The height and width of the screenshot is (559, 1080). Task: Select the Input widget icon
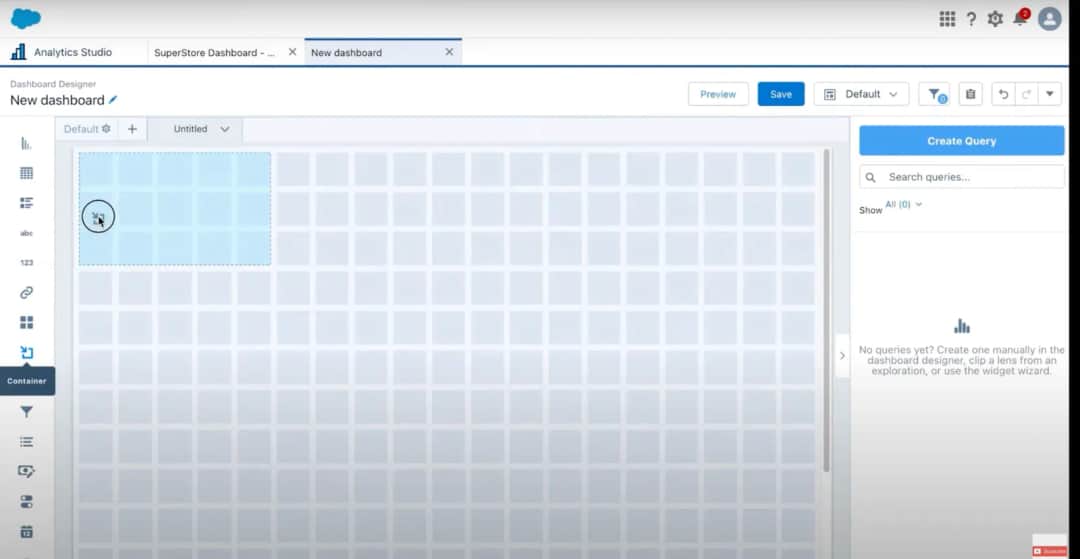[x=26, y=472]
